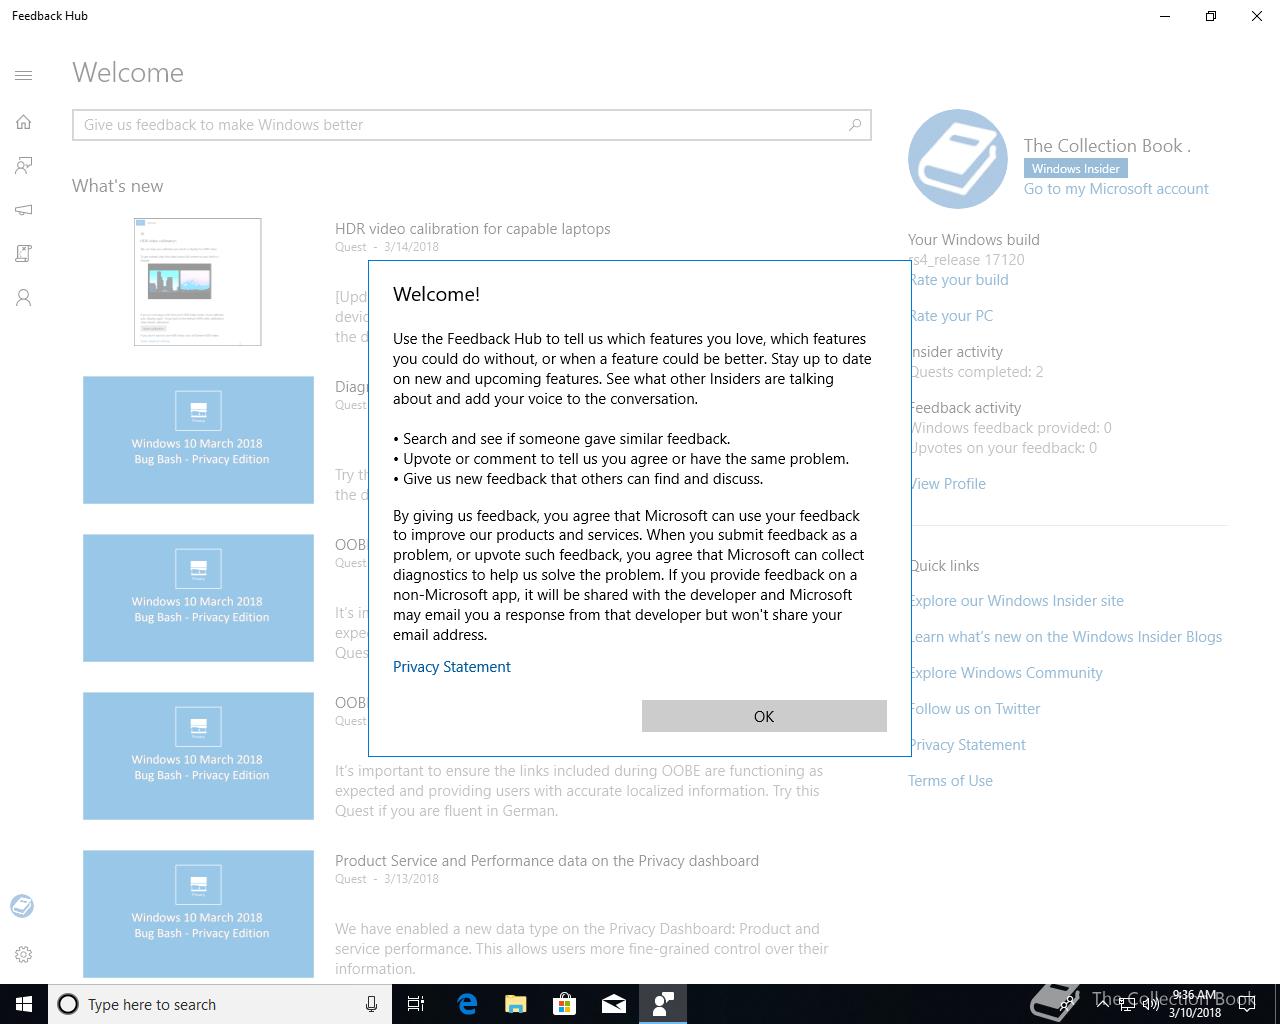
Task: Open the Windows Start menu
Action: (24, 1004)
